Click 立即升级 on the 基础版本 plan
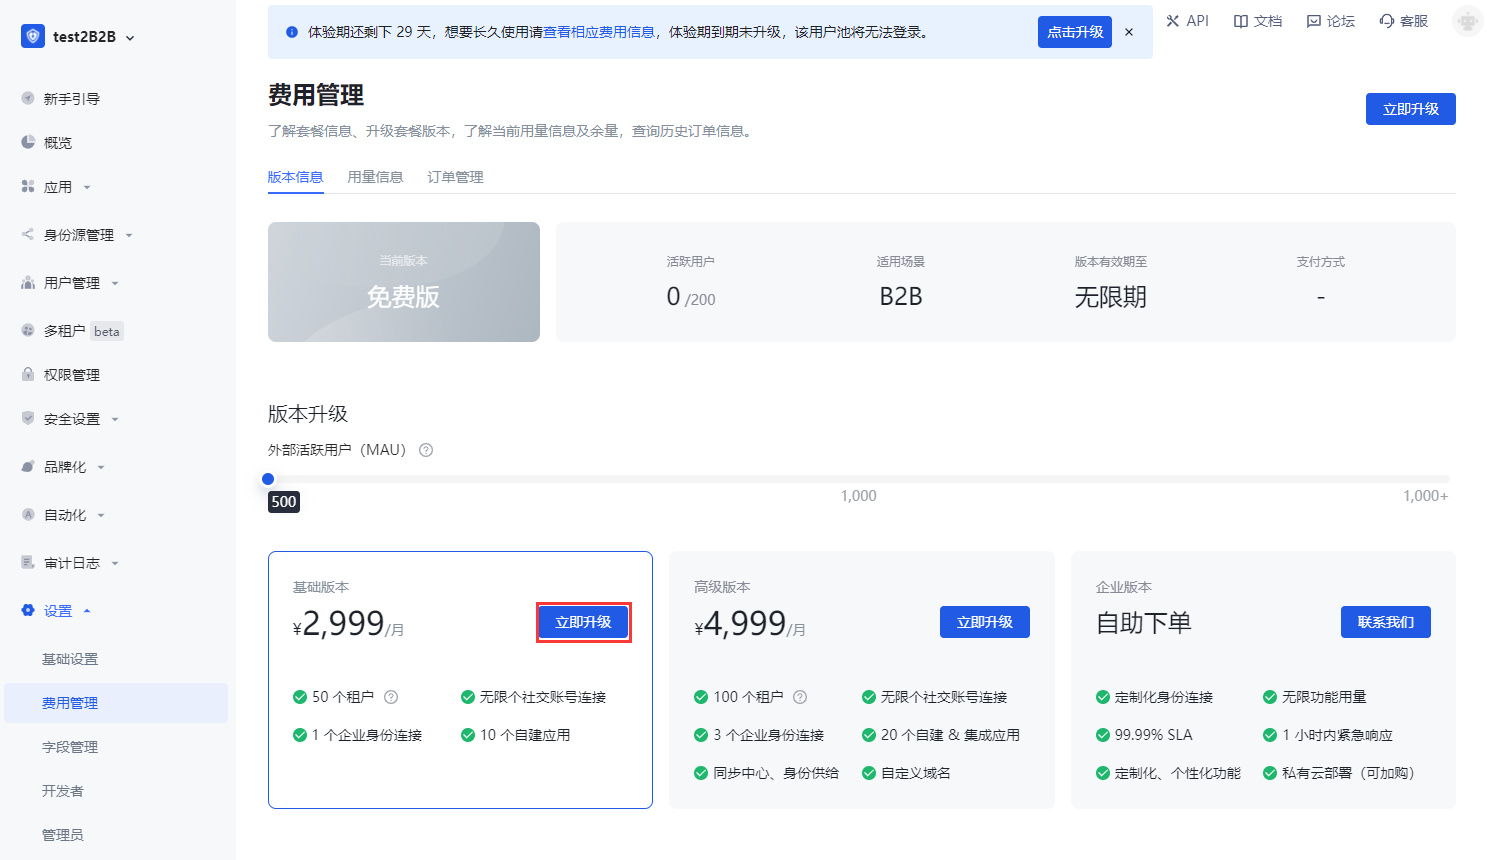Image resolution: width=1487 pixels, height=860 pixels. click(583, 622)
